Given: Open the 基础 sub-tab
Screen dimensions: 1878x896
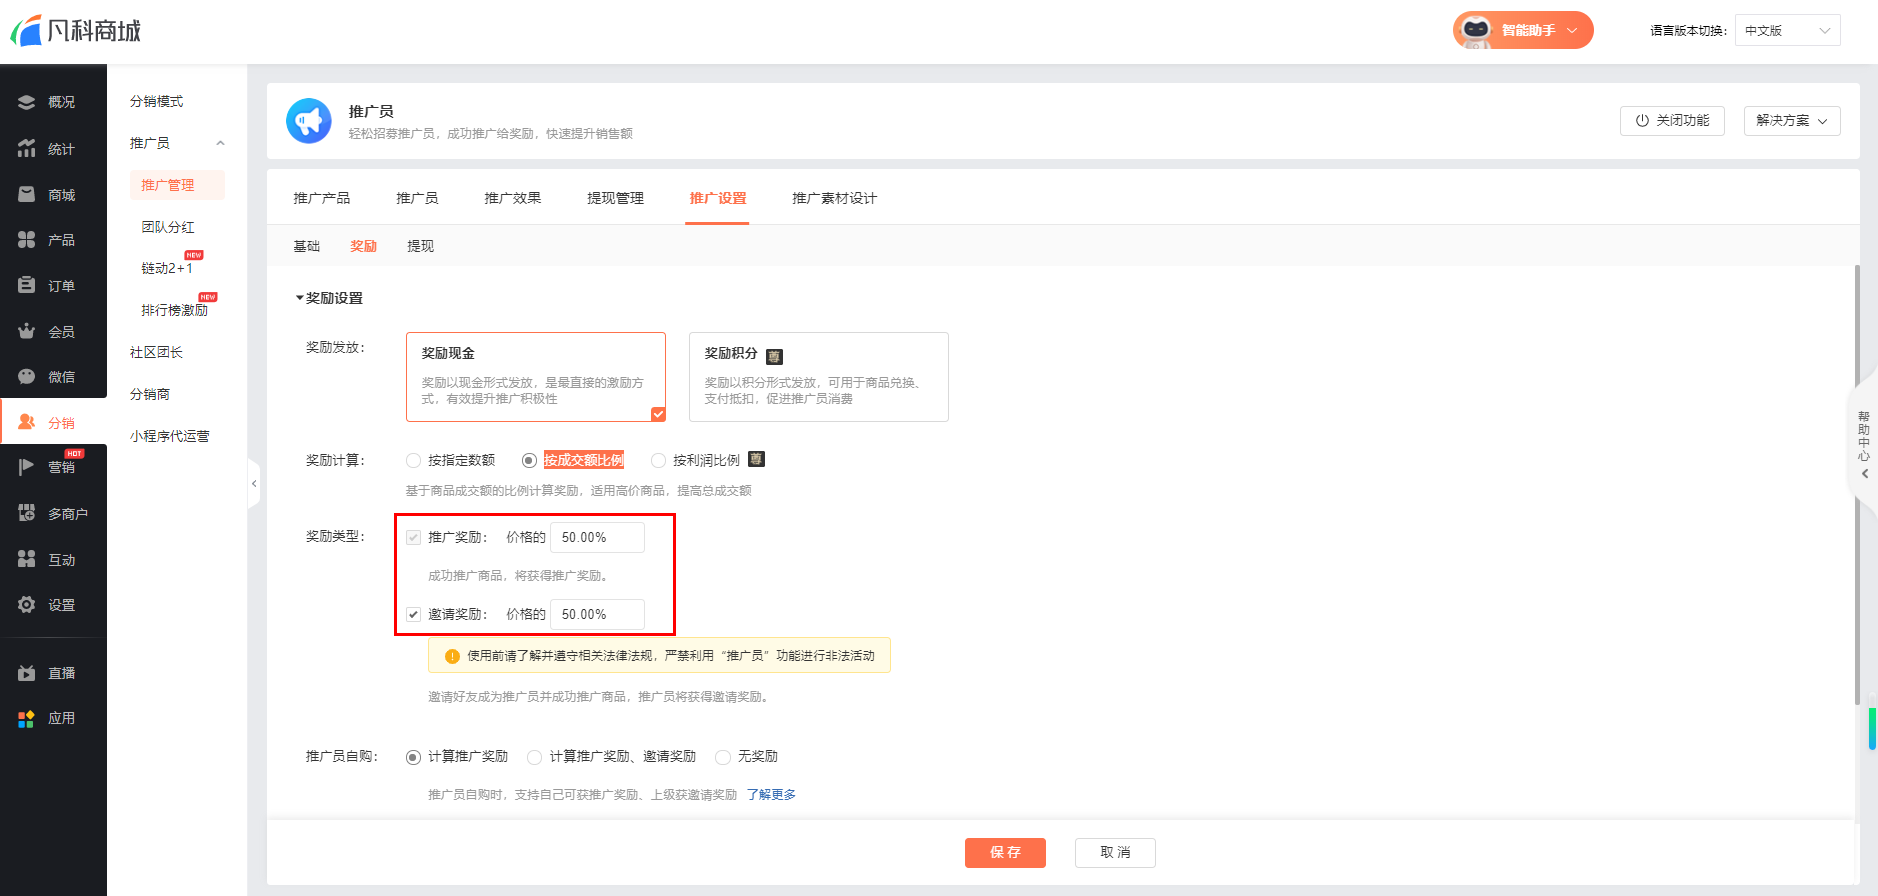Looking at the screenshot, I should coord(307,246).
